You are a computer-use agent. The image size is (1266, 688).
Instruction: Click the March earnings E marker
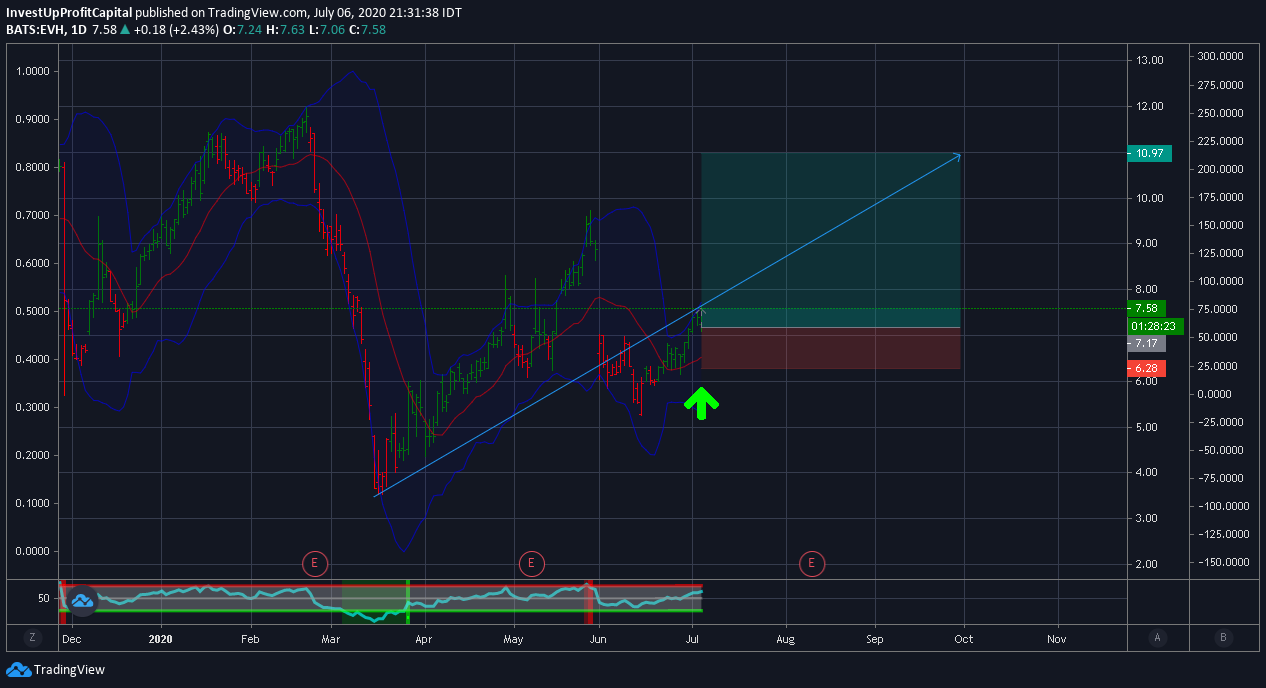[x=314, y=564]
